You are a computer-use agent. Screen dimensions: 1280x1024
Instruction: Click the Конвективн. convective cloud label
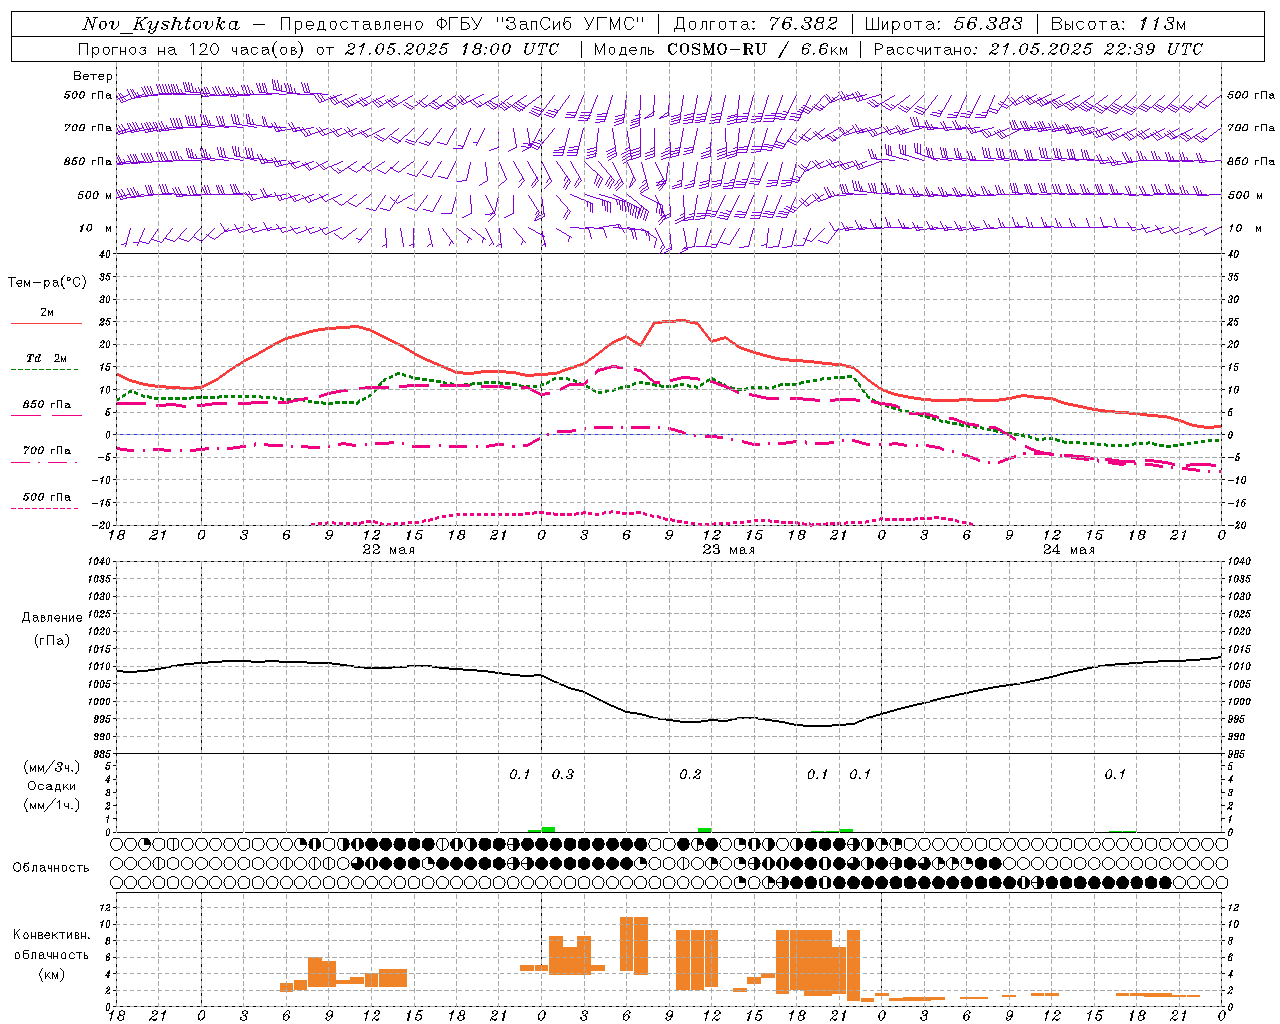click(x=52, y=935)
